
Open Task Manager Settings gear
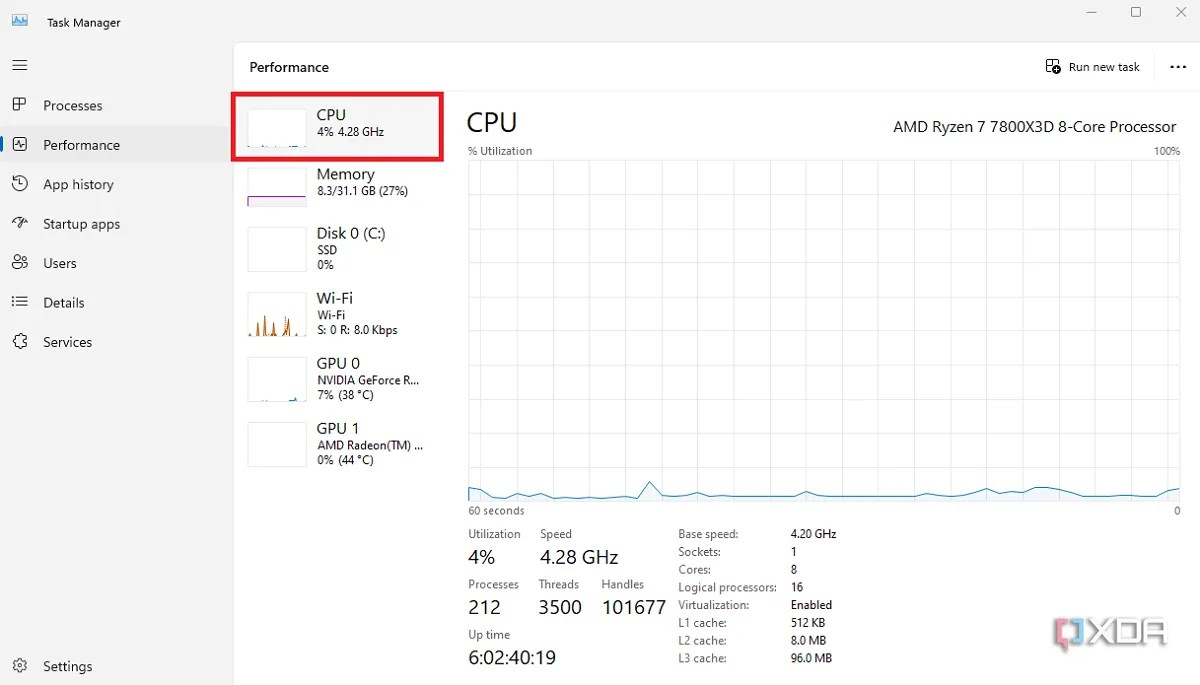point(21,665)
